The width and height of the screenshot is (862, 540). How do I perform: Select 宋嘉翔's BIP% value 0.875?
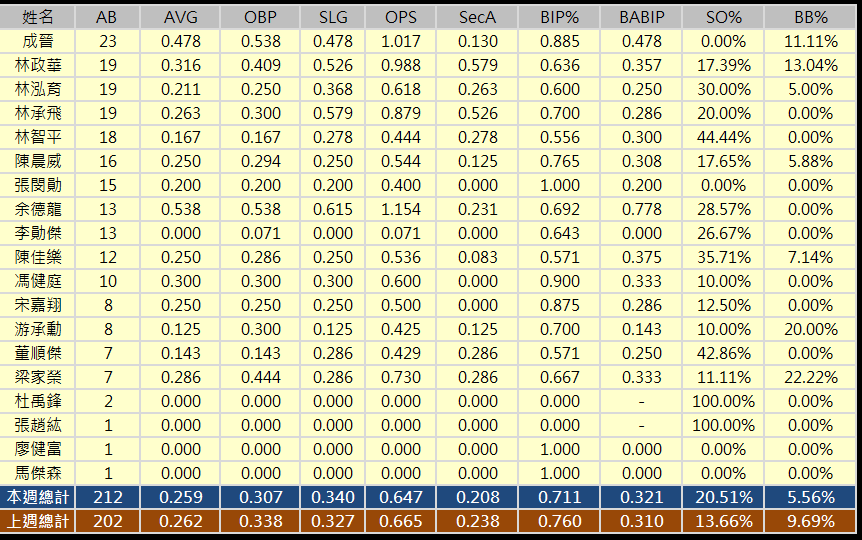(x=560, y=305)
